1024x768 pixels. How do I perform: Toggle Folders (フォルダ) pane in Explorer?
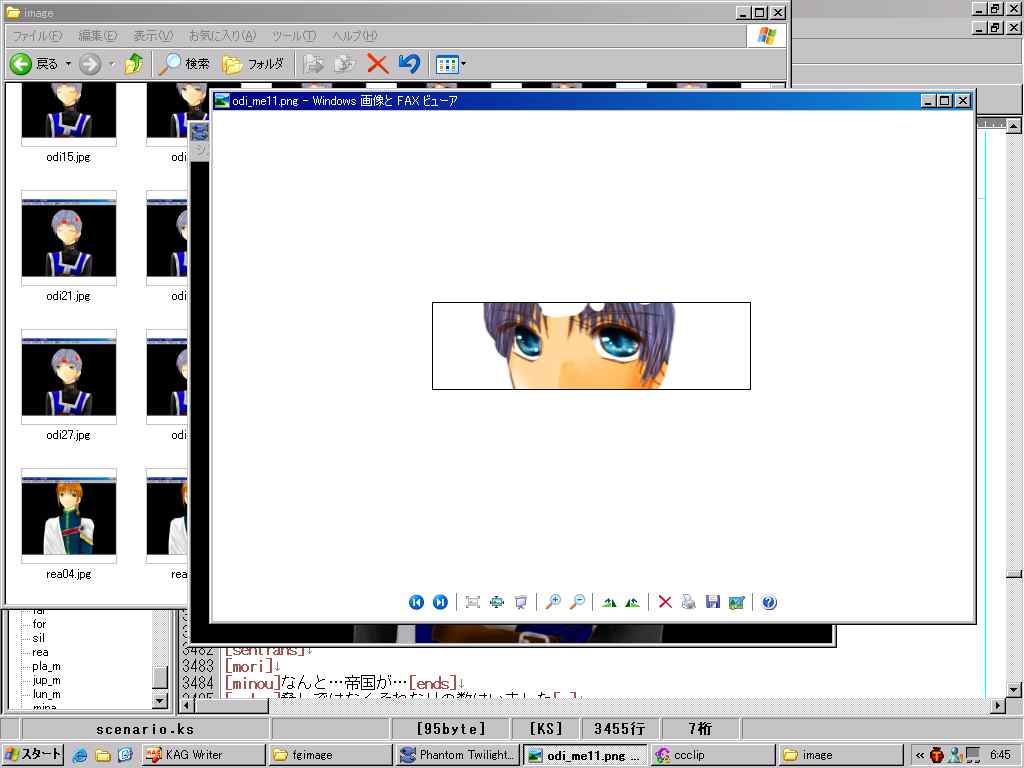pyautogui.click(x=253, y=64)
